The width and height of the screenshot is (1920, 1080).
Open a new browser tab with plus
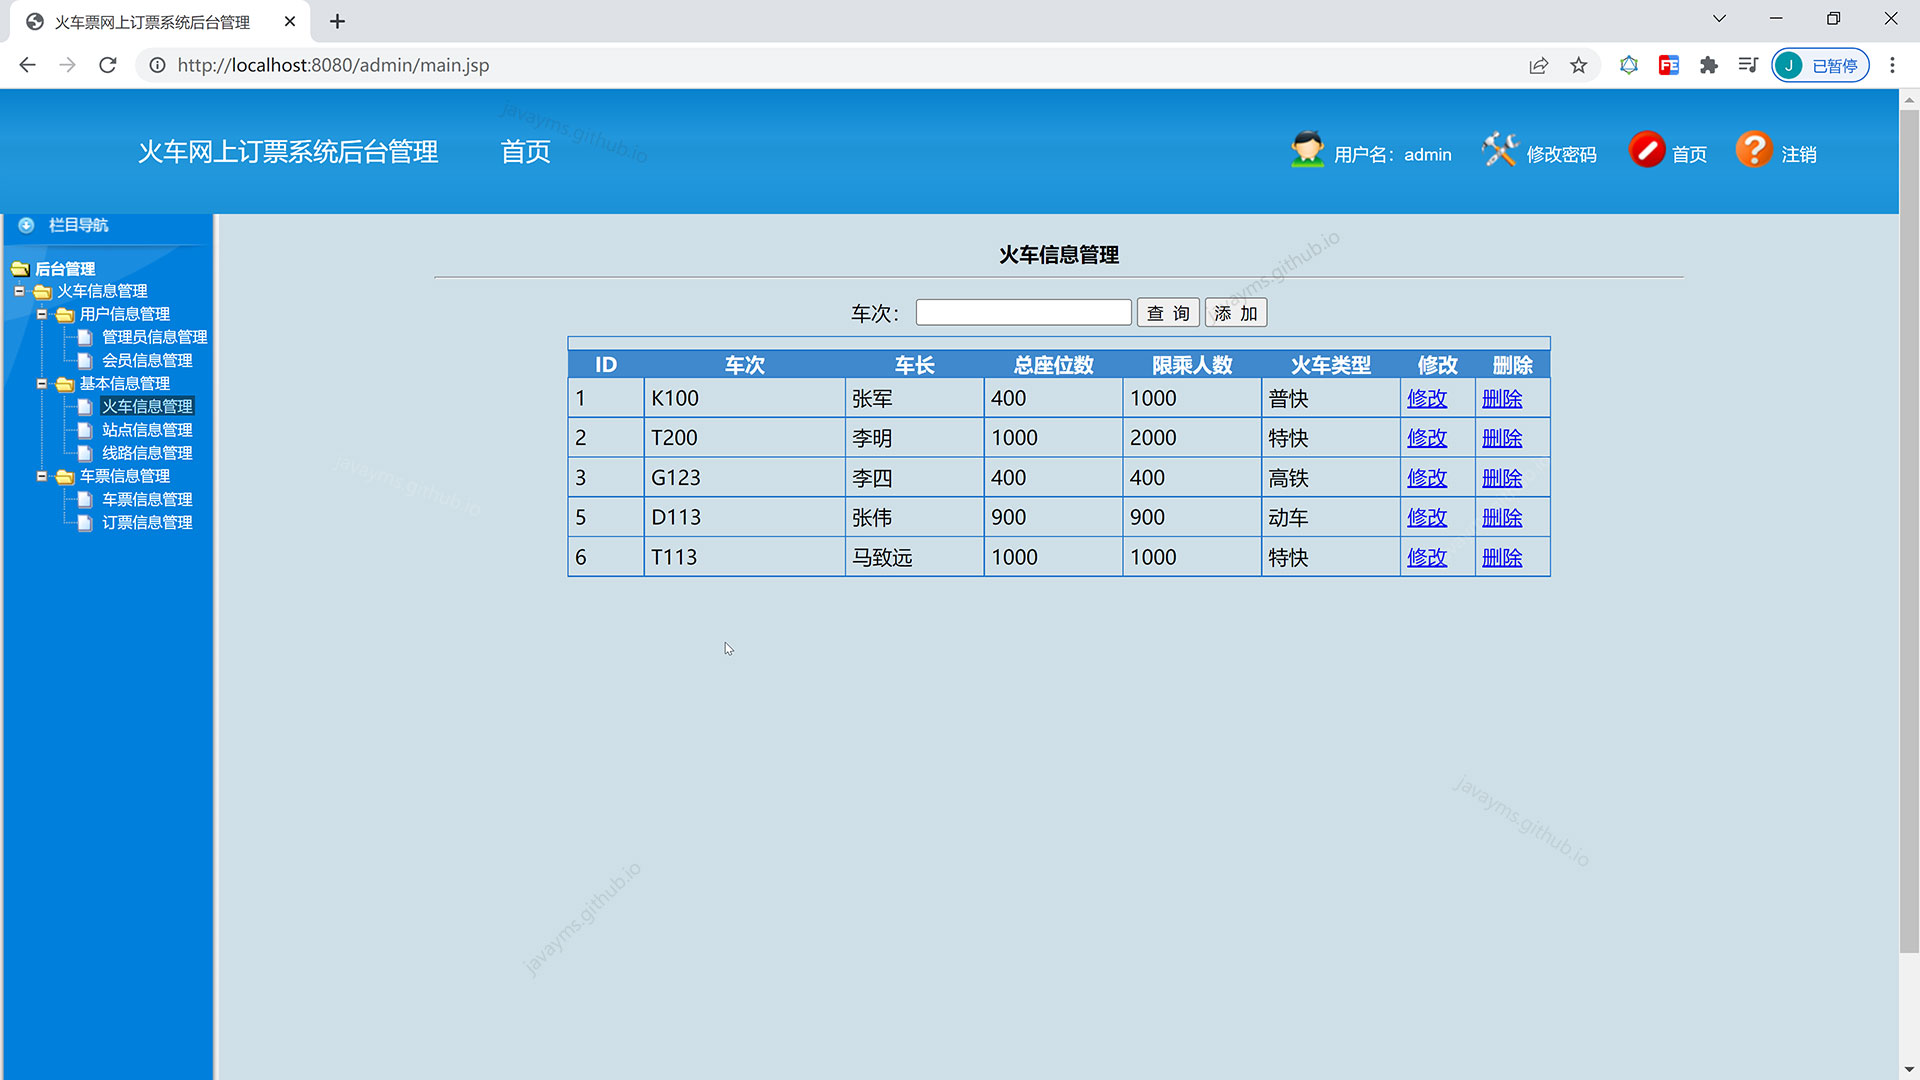coord(337,21)
